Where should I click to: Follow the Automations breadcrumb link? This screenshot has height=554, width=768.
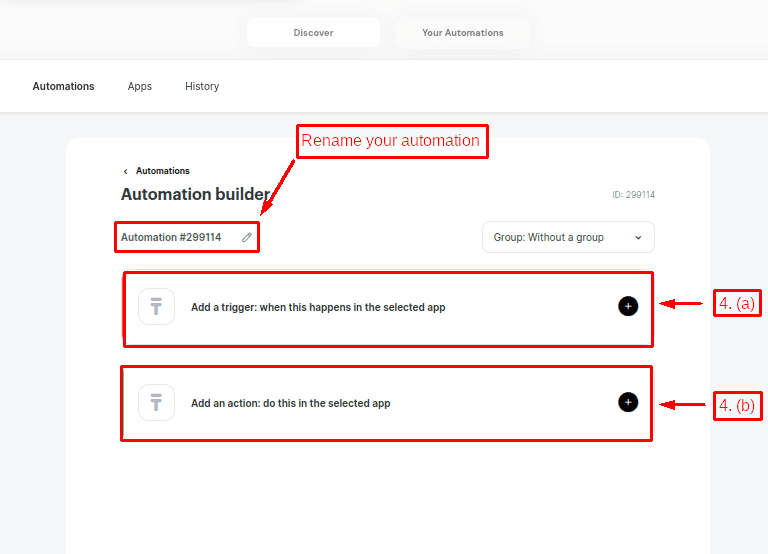[162, 171]
